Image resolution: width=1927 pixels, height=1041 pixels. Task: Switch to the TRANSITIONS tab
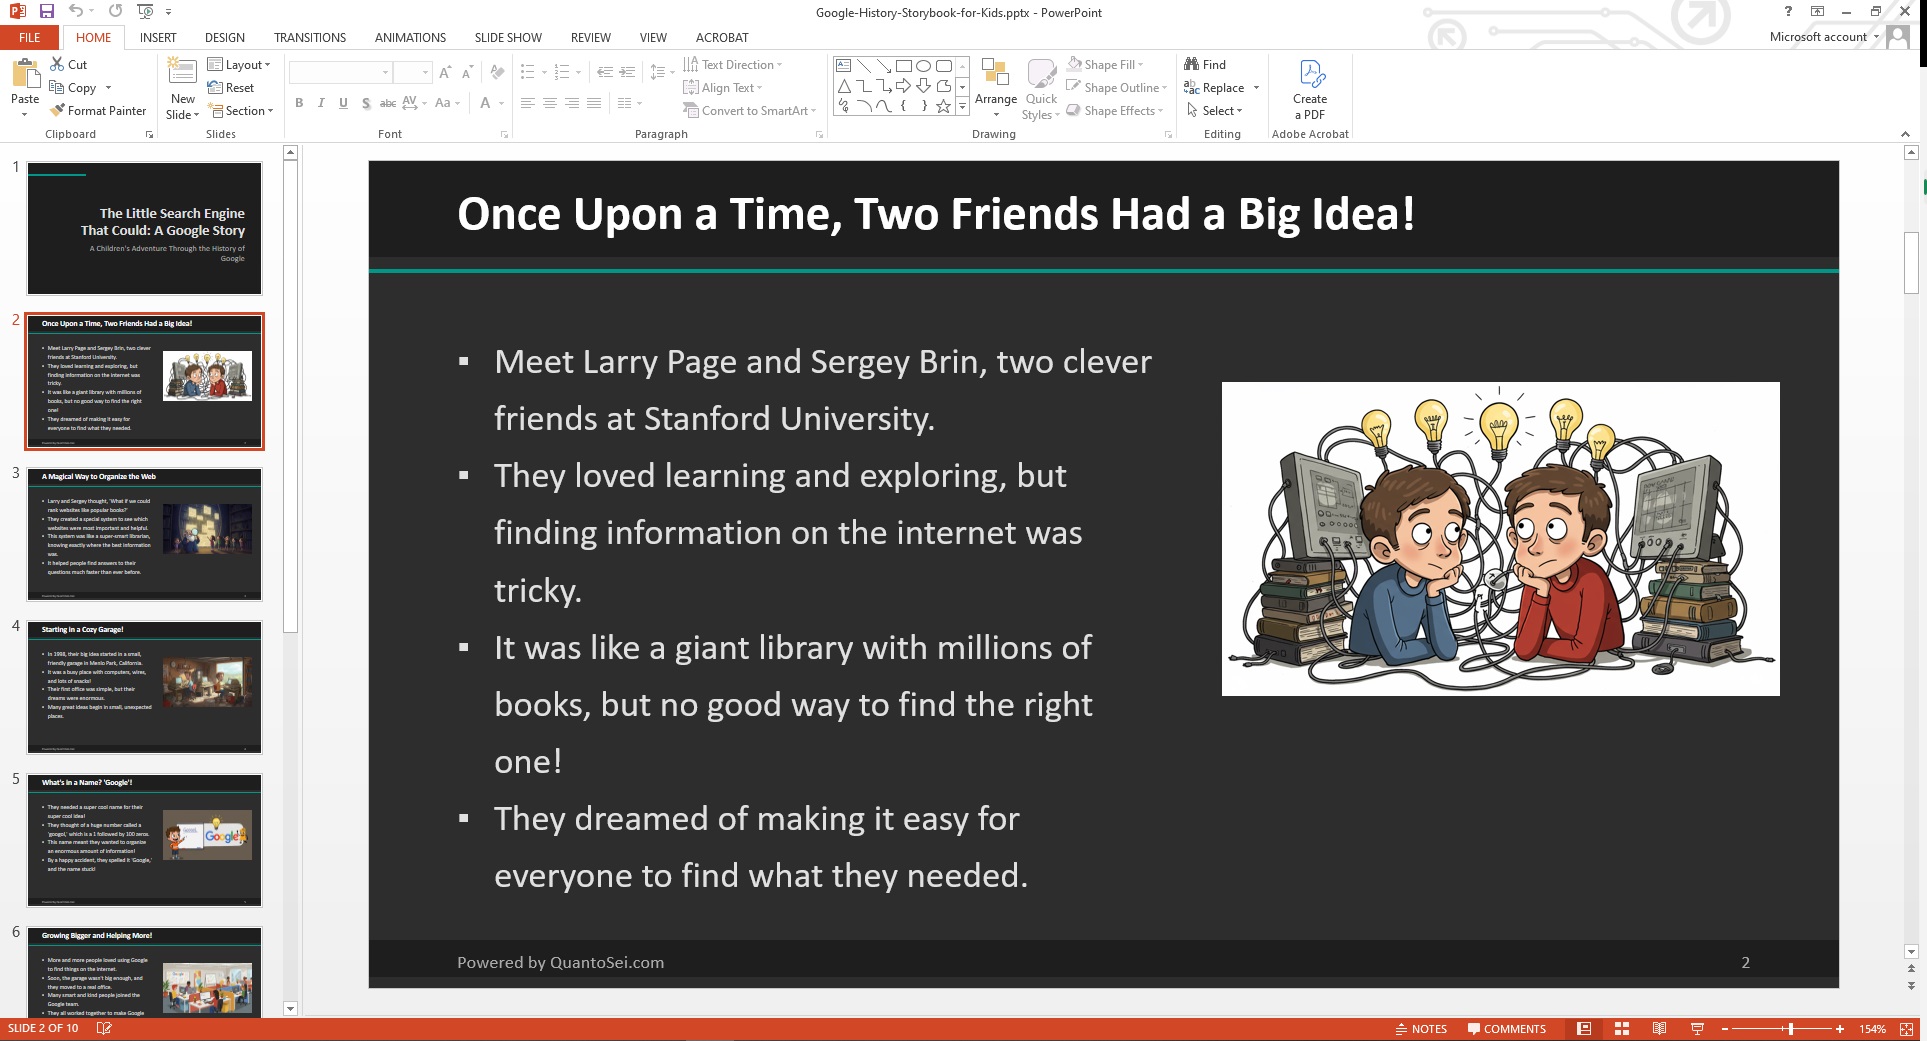coord(309,38)
